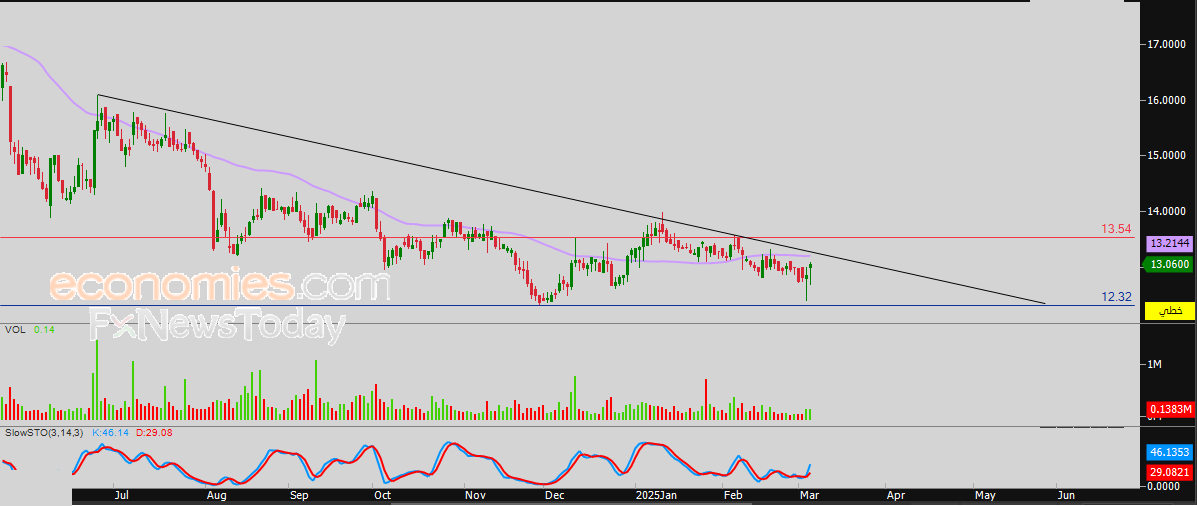Click the D:29.08 stochastic reading
1197x506 pixels.
pos(153,433)
